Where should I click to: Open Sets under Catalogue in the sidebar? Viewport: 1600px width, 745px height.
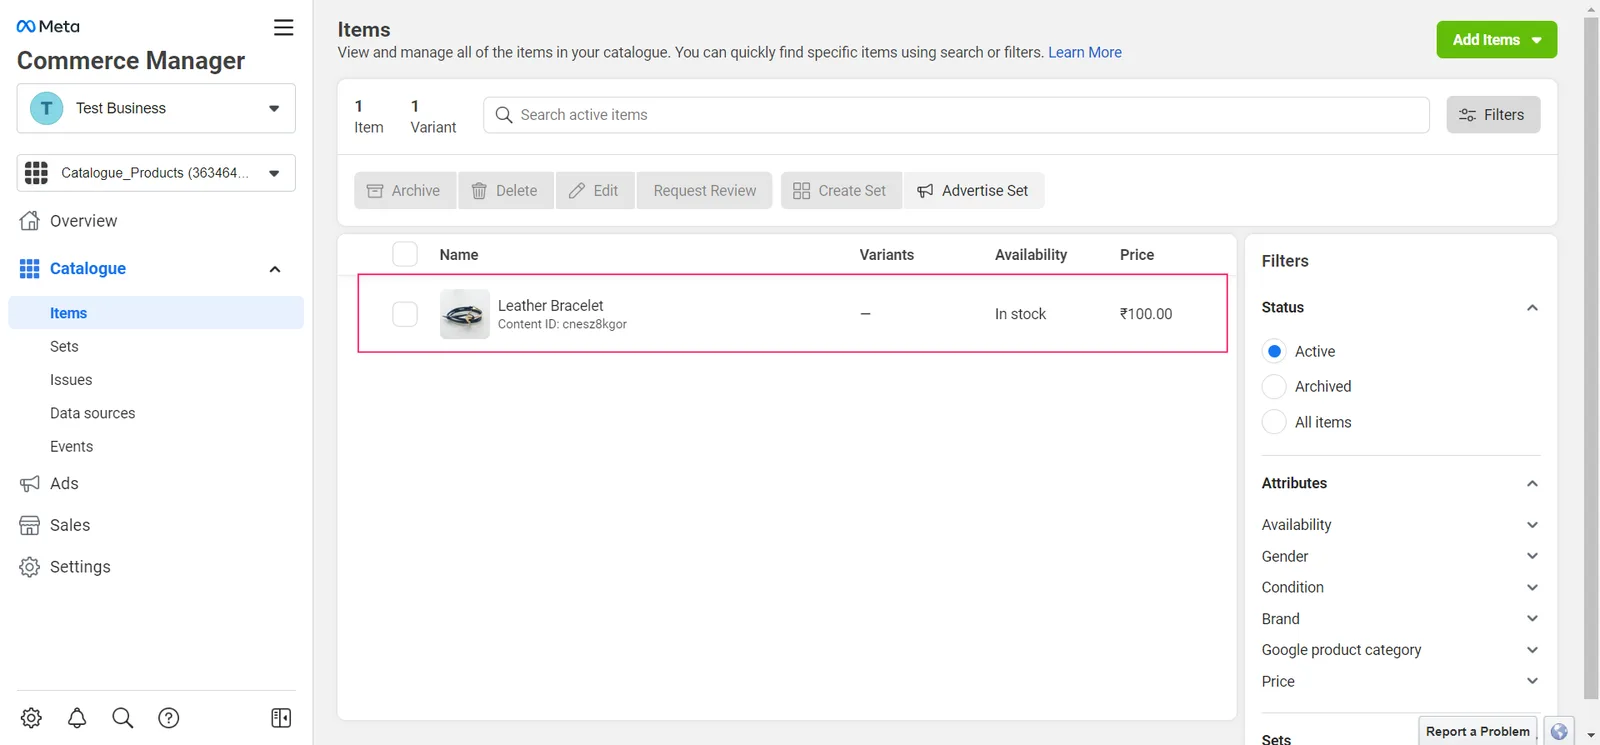coord(64,346)
